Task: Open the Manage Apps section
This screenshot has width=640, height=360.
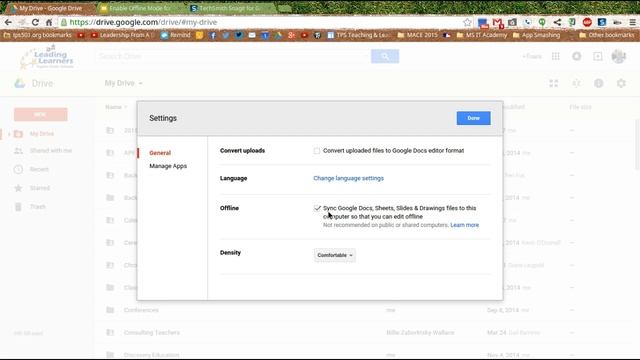Action: click(168, 166)
